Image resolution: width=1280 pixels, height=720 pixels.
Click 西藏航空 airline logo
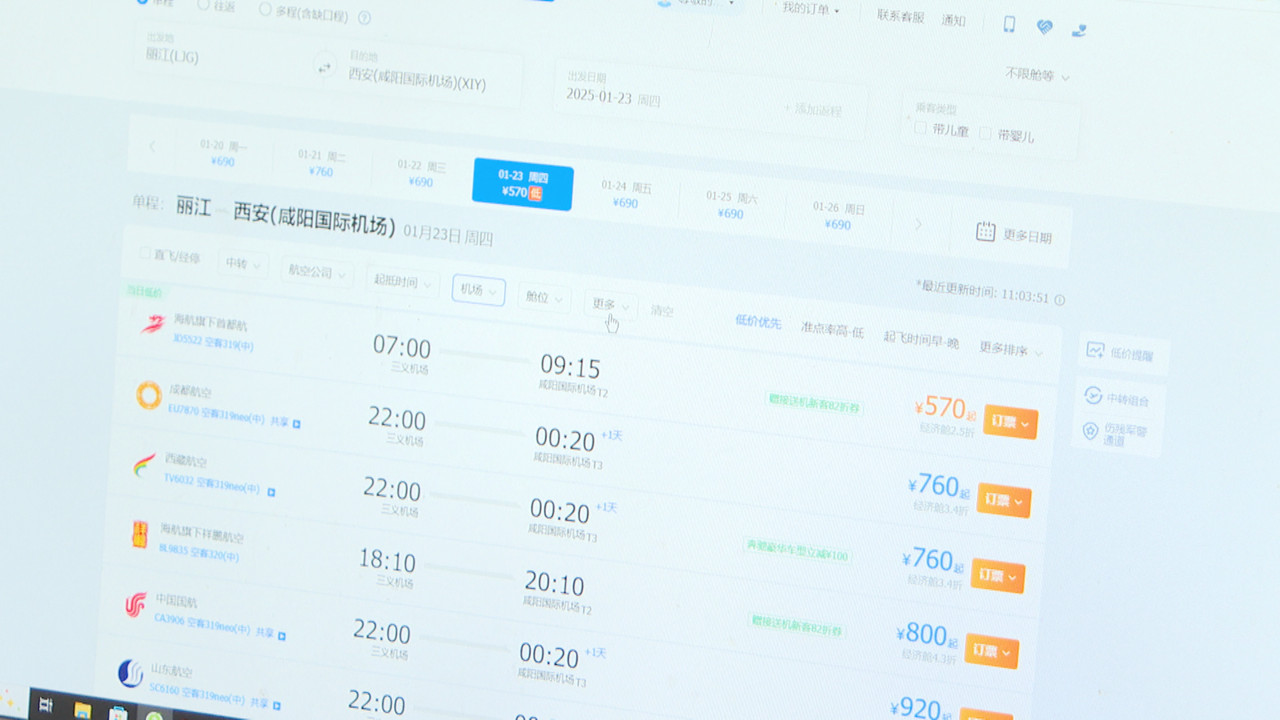tap(144, 465)
